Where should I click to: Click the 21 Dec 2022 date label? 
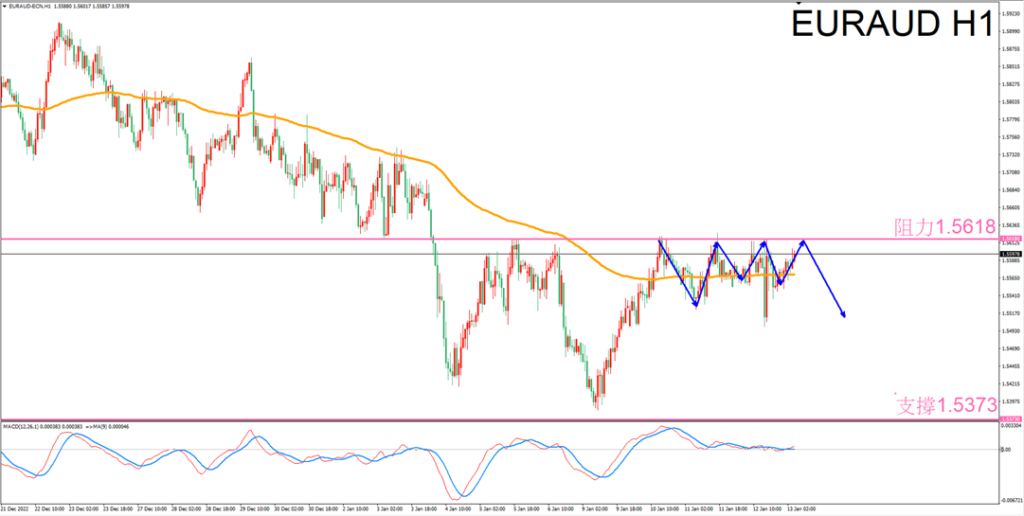[x=17, y=509]
